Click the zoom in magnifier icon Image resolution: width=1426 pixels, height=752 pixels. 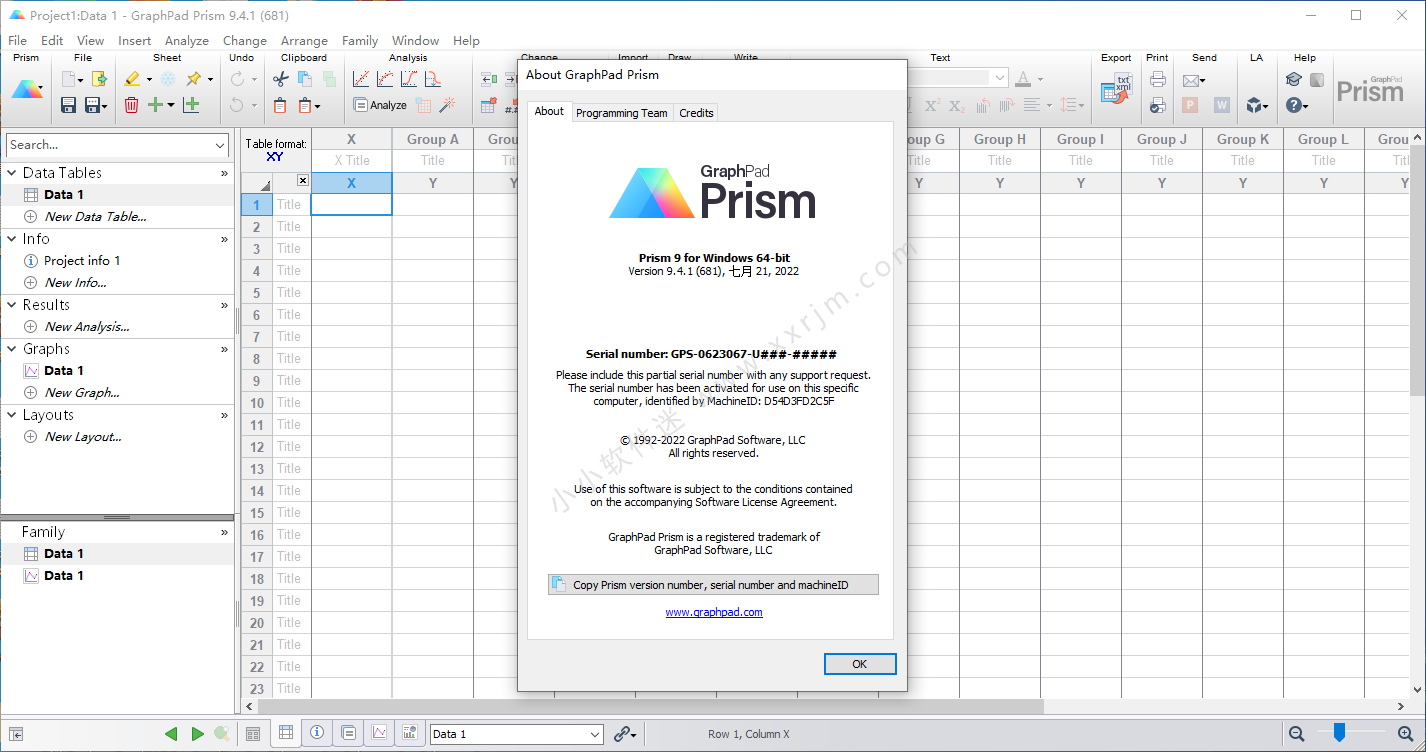[x=1406, y=734]
